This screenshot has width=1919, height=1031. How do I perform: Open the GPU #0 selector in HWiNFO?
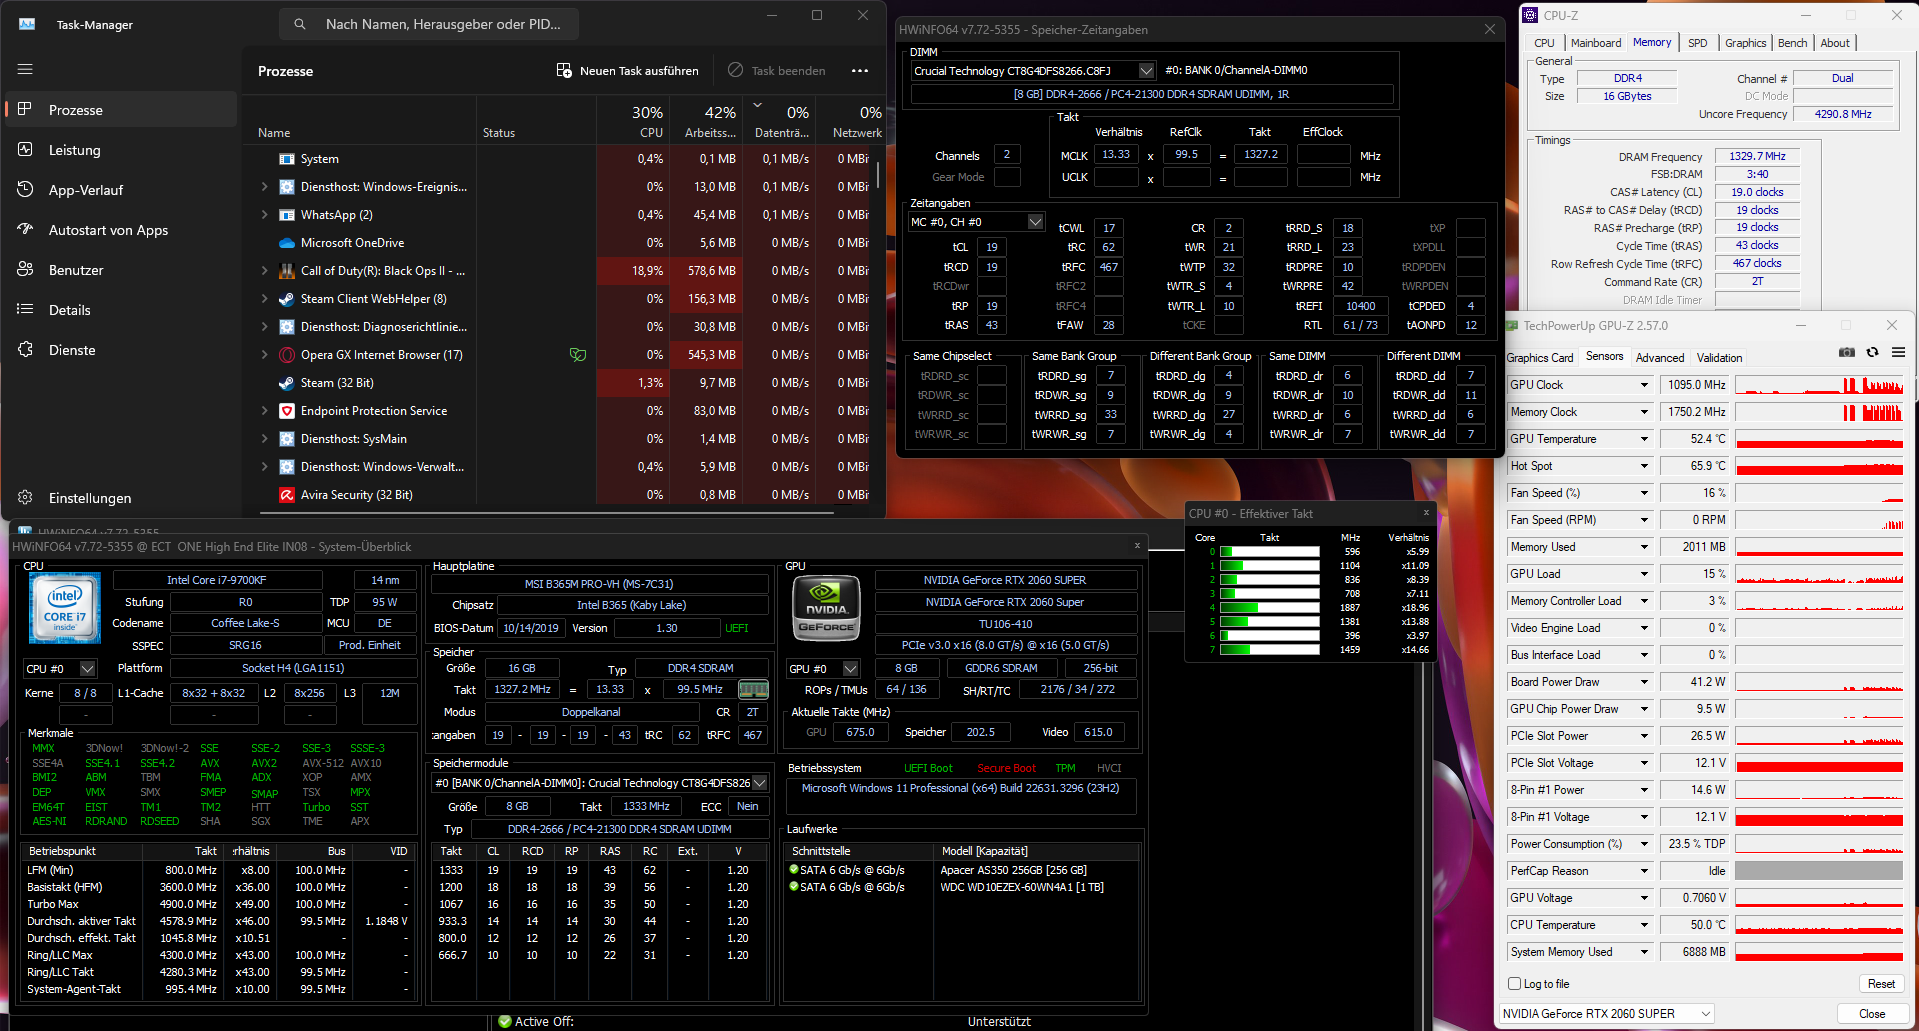click(x=850, y=669)
